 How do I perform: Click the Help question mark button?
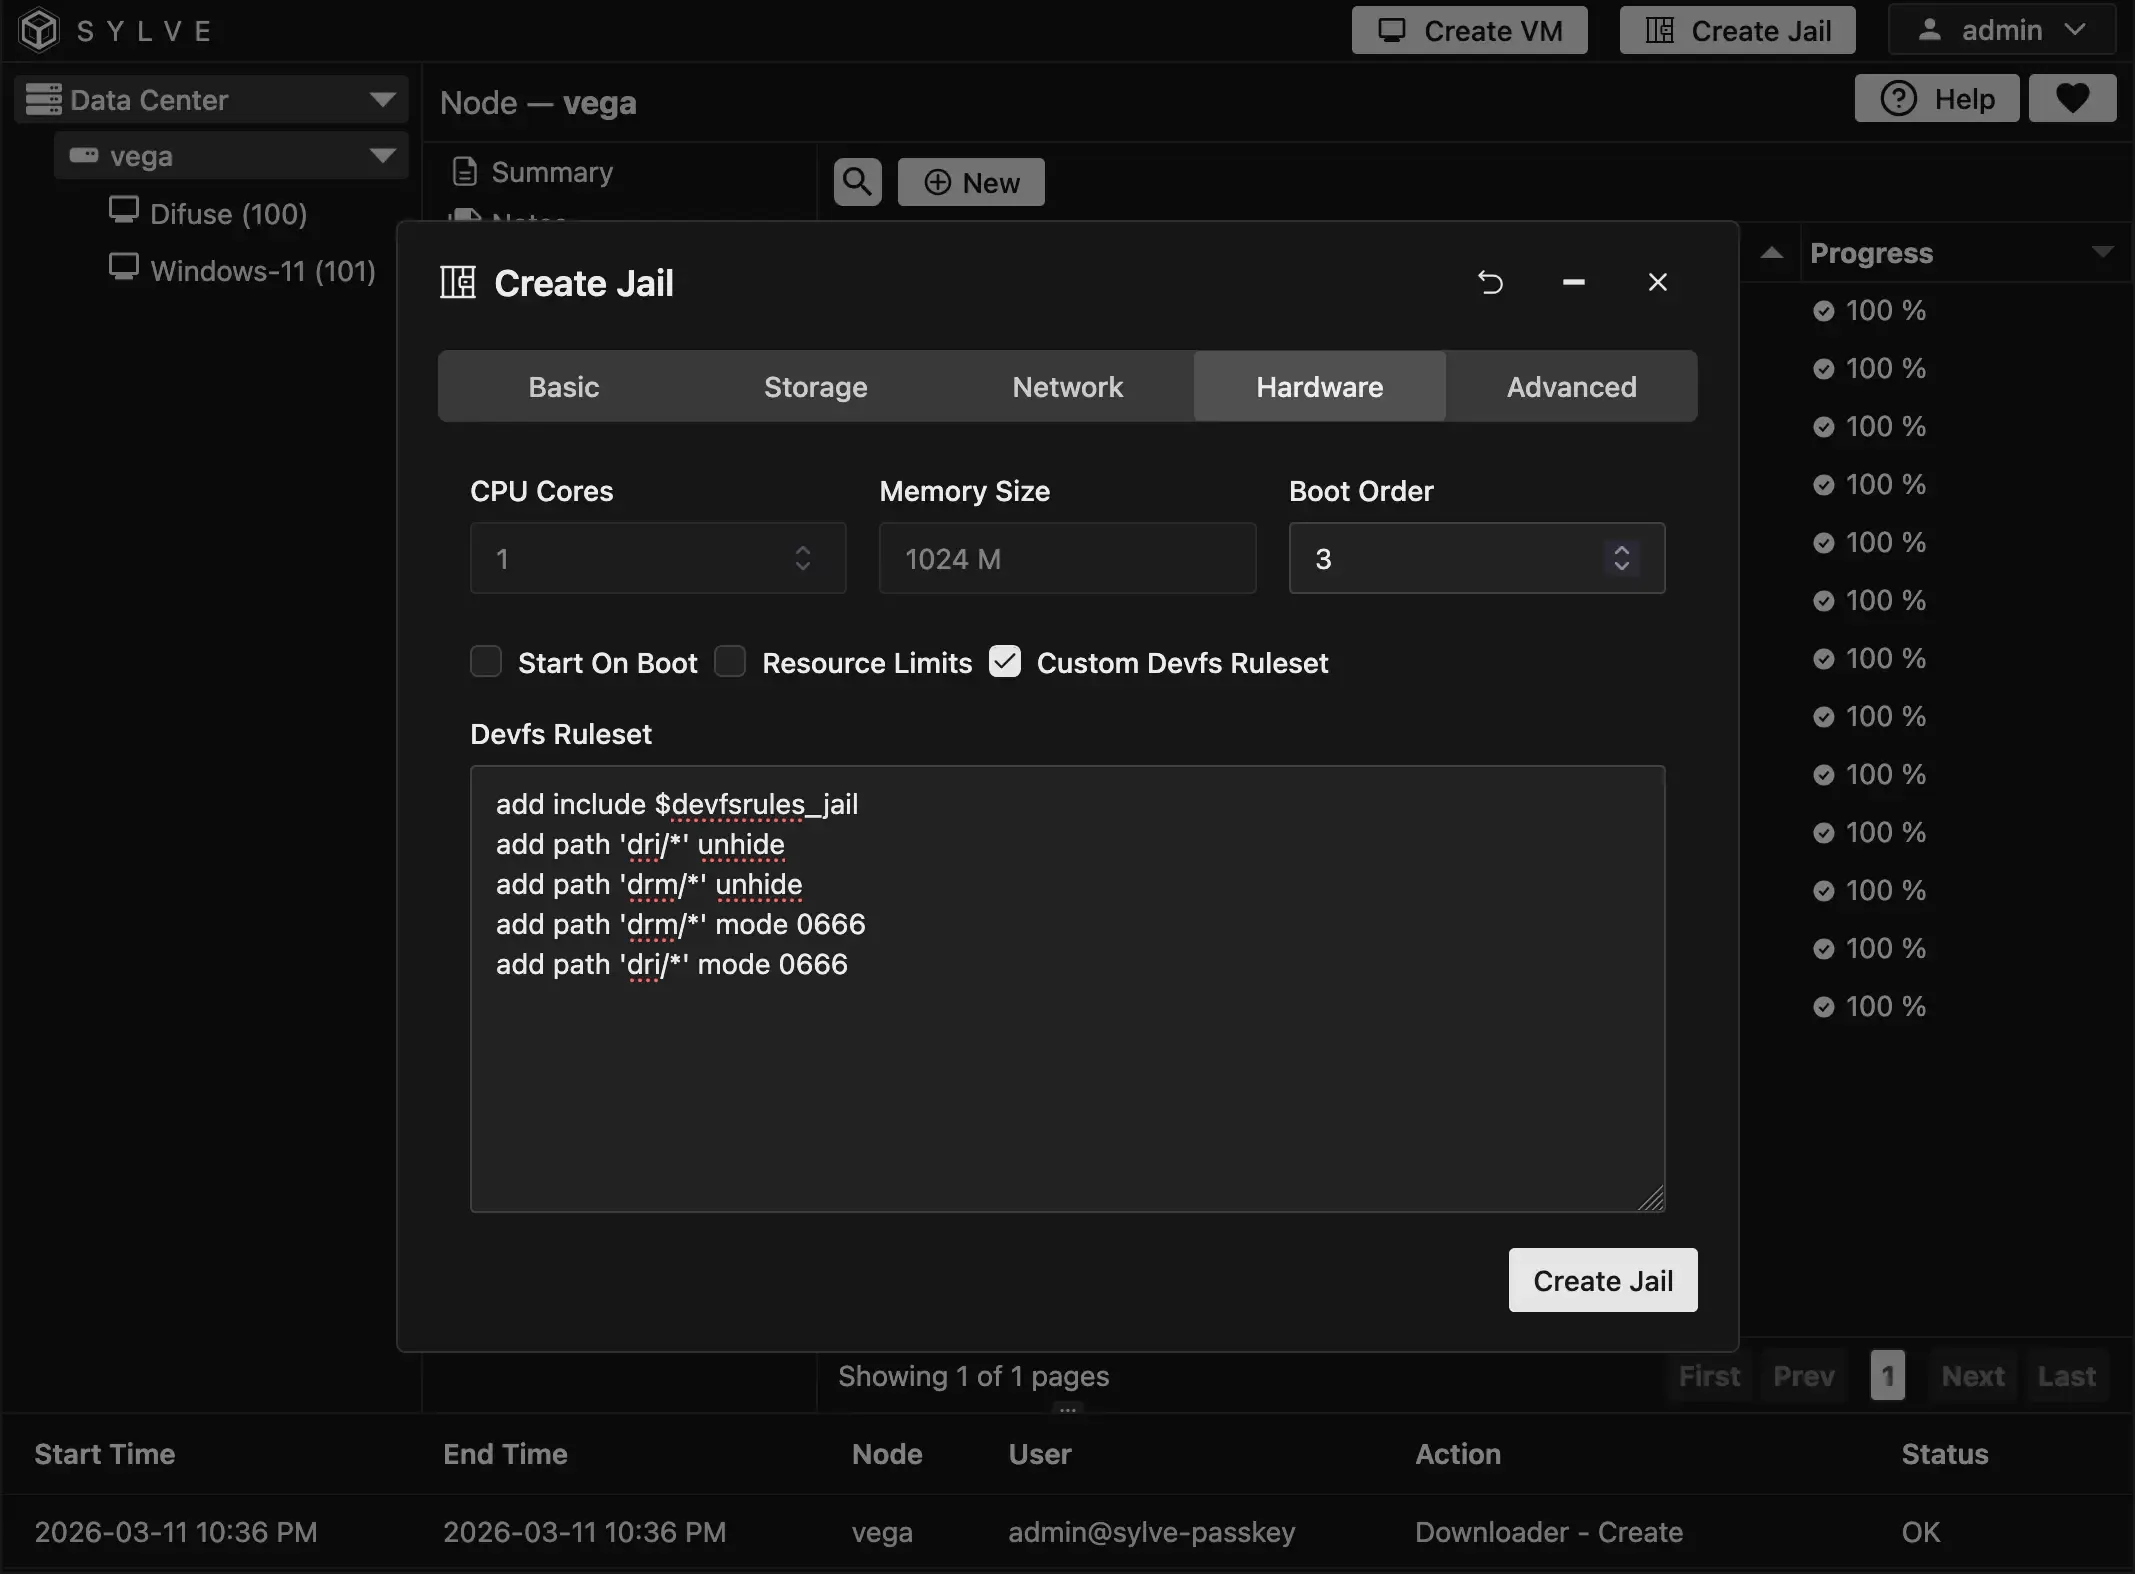click(x=1936, y=98)
